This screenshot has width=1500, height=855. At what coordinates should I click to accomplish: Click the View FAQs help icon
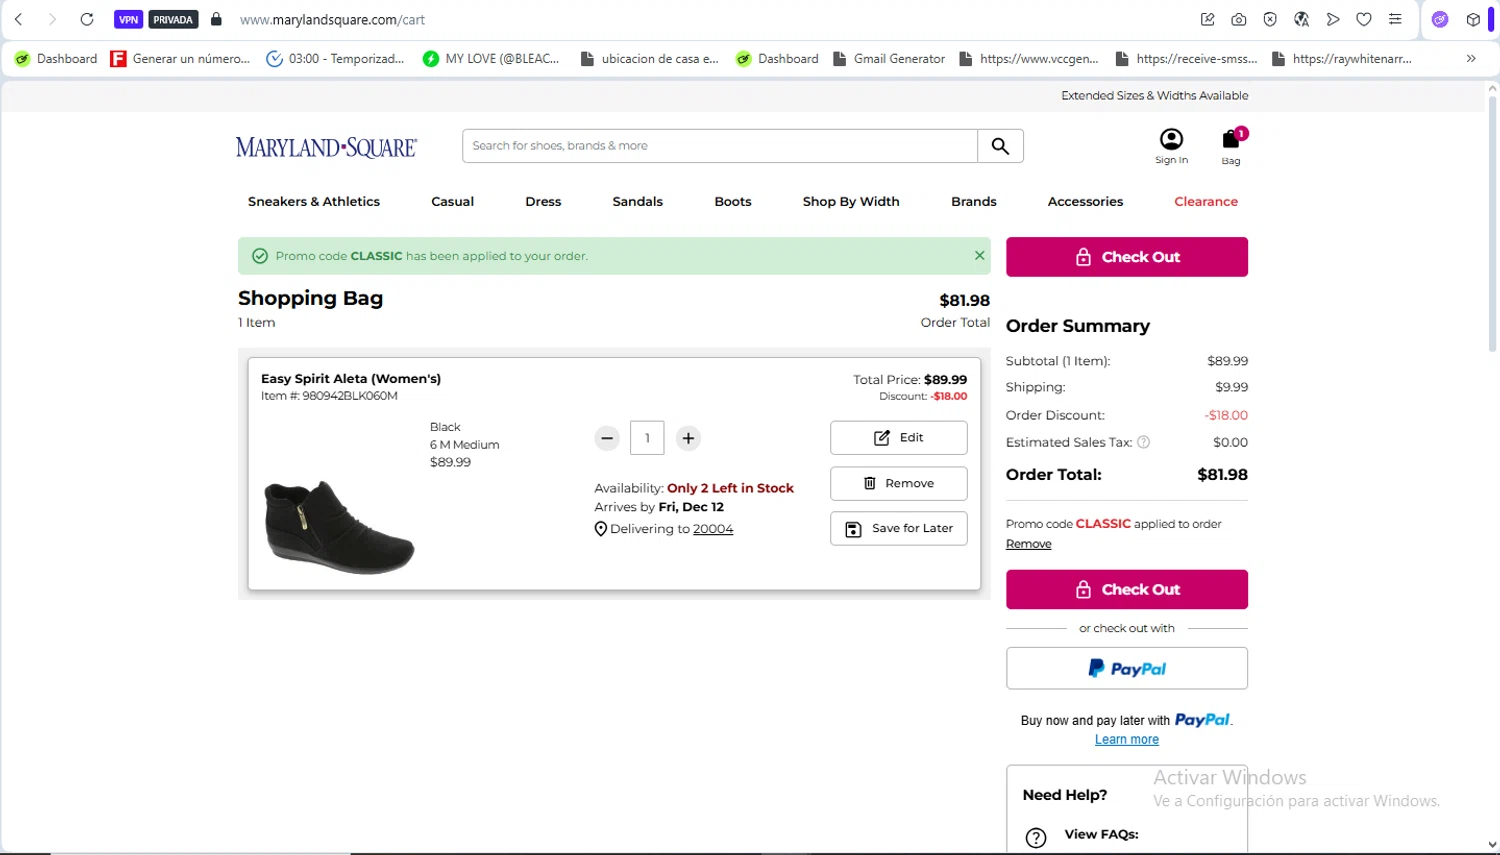tap(1036, 838)
